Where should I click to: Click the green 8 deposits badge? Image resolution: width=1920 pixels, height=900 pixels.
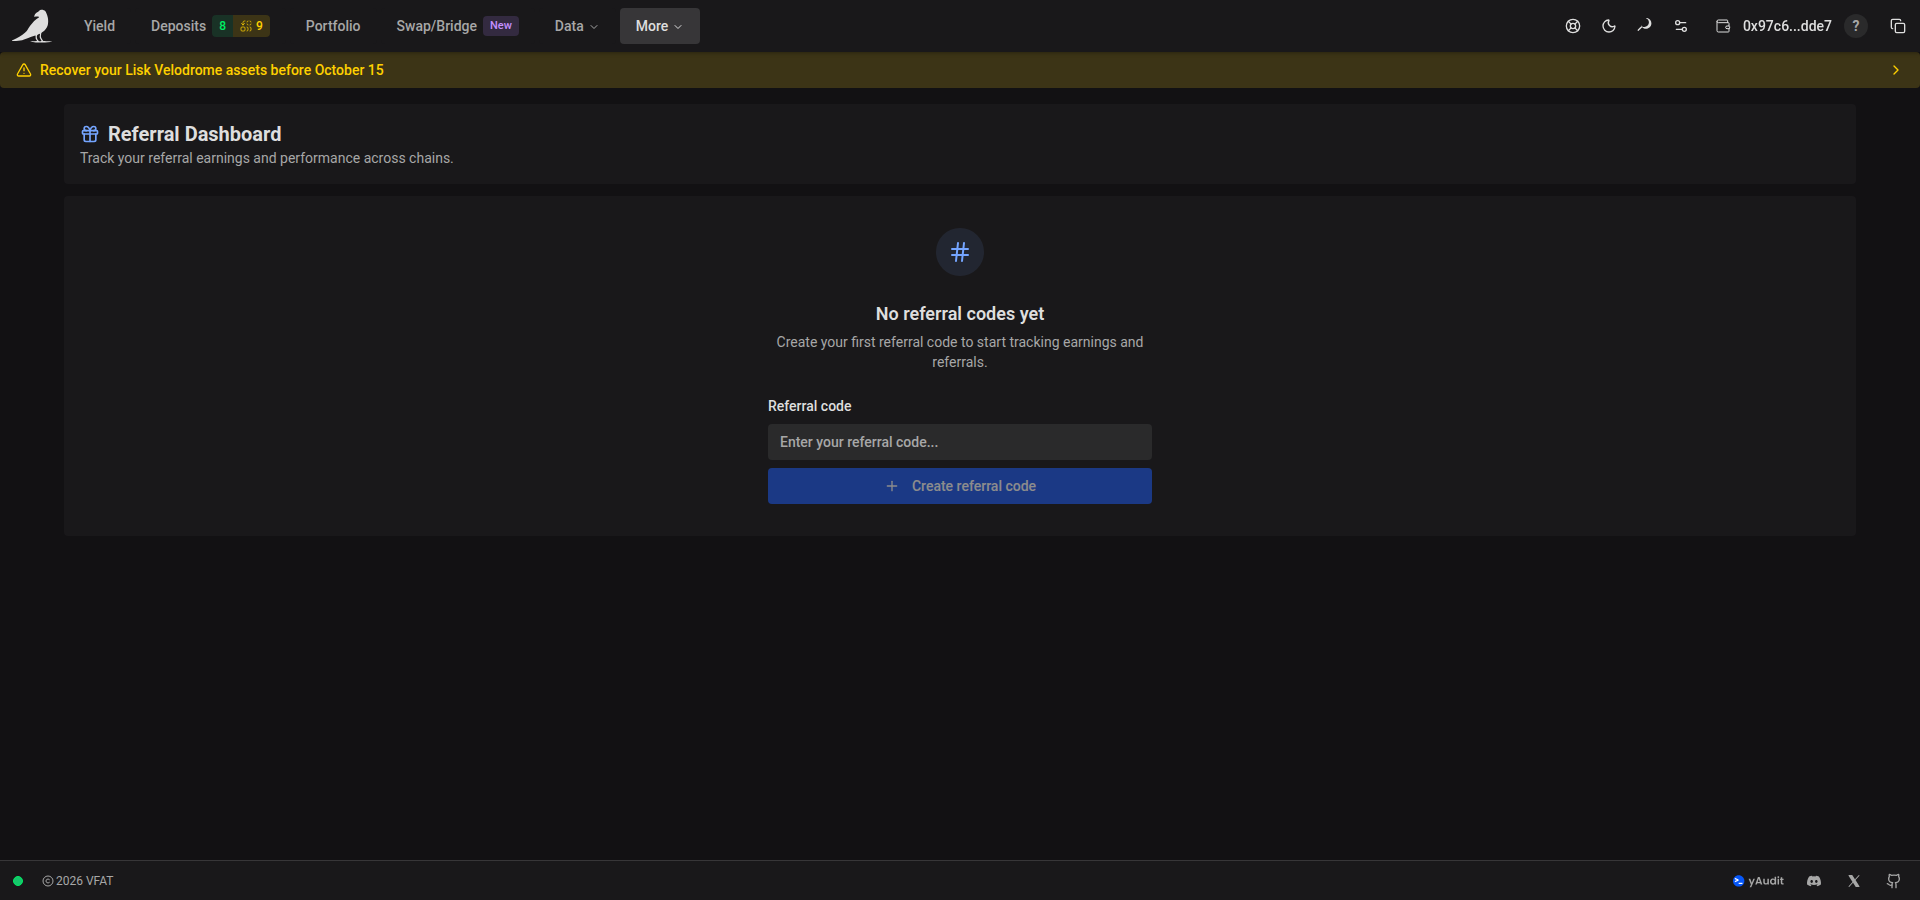[222, 26]
